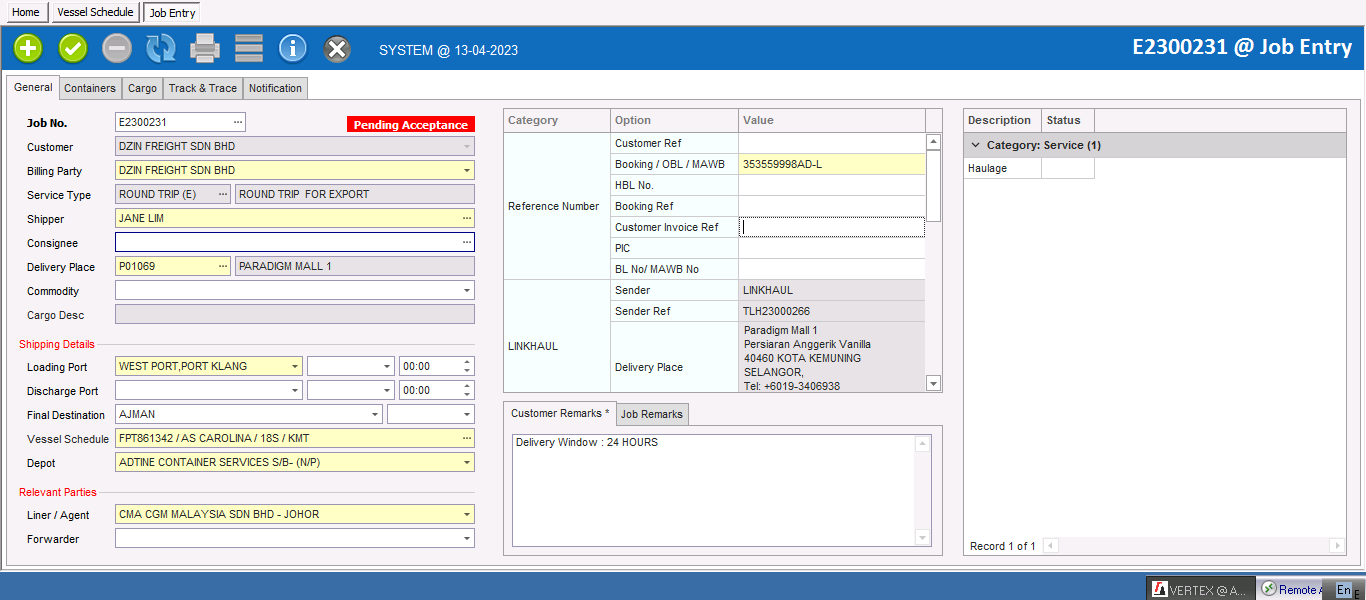Click the grey minus delete icon
This screenshot has width=1366, height=600.
(x=116, y=48)
